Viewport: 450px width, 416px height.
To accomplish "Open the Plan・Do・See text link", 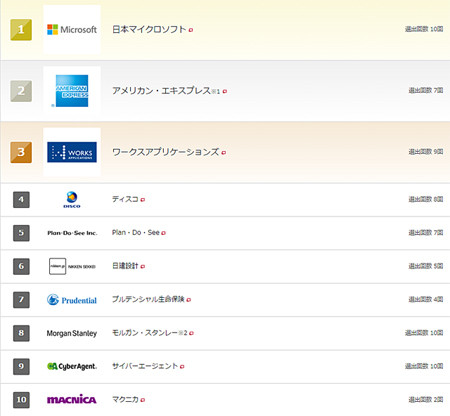I will pyautogui.click(x=136, y=233).
